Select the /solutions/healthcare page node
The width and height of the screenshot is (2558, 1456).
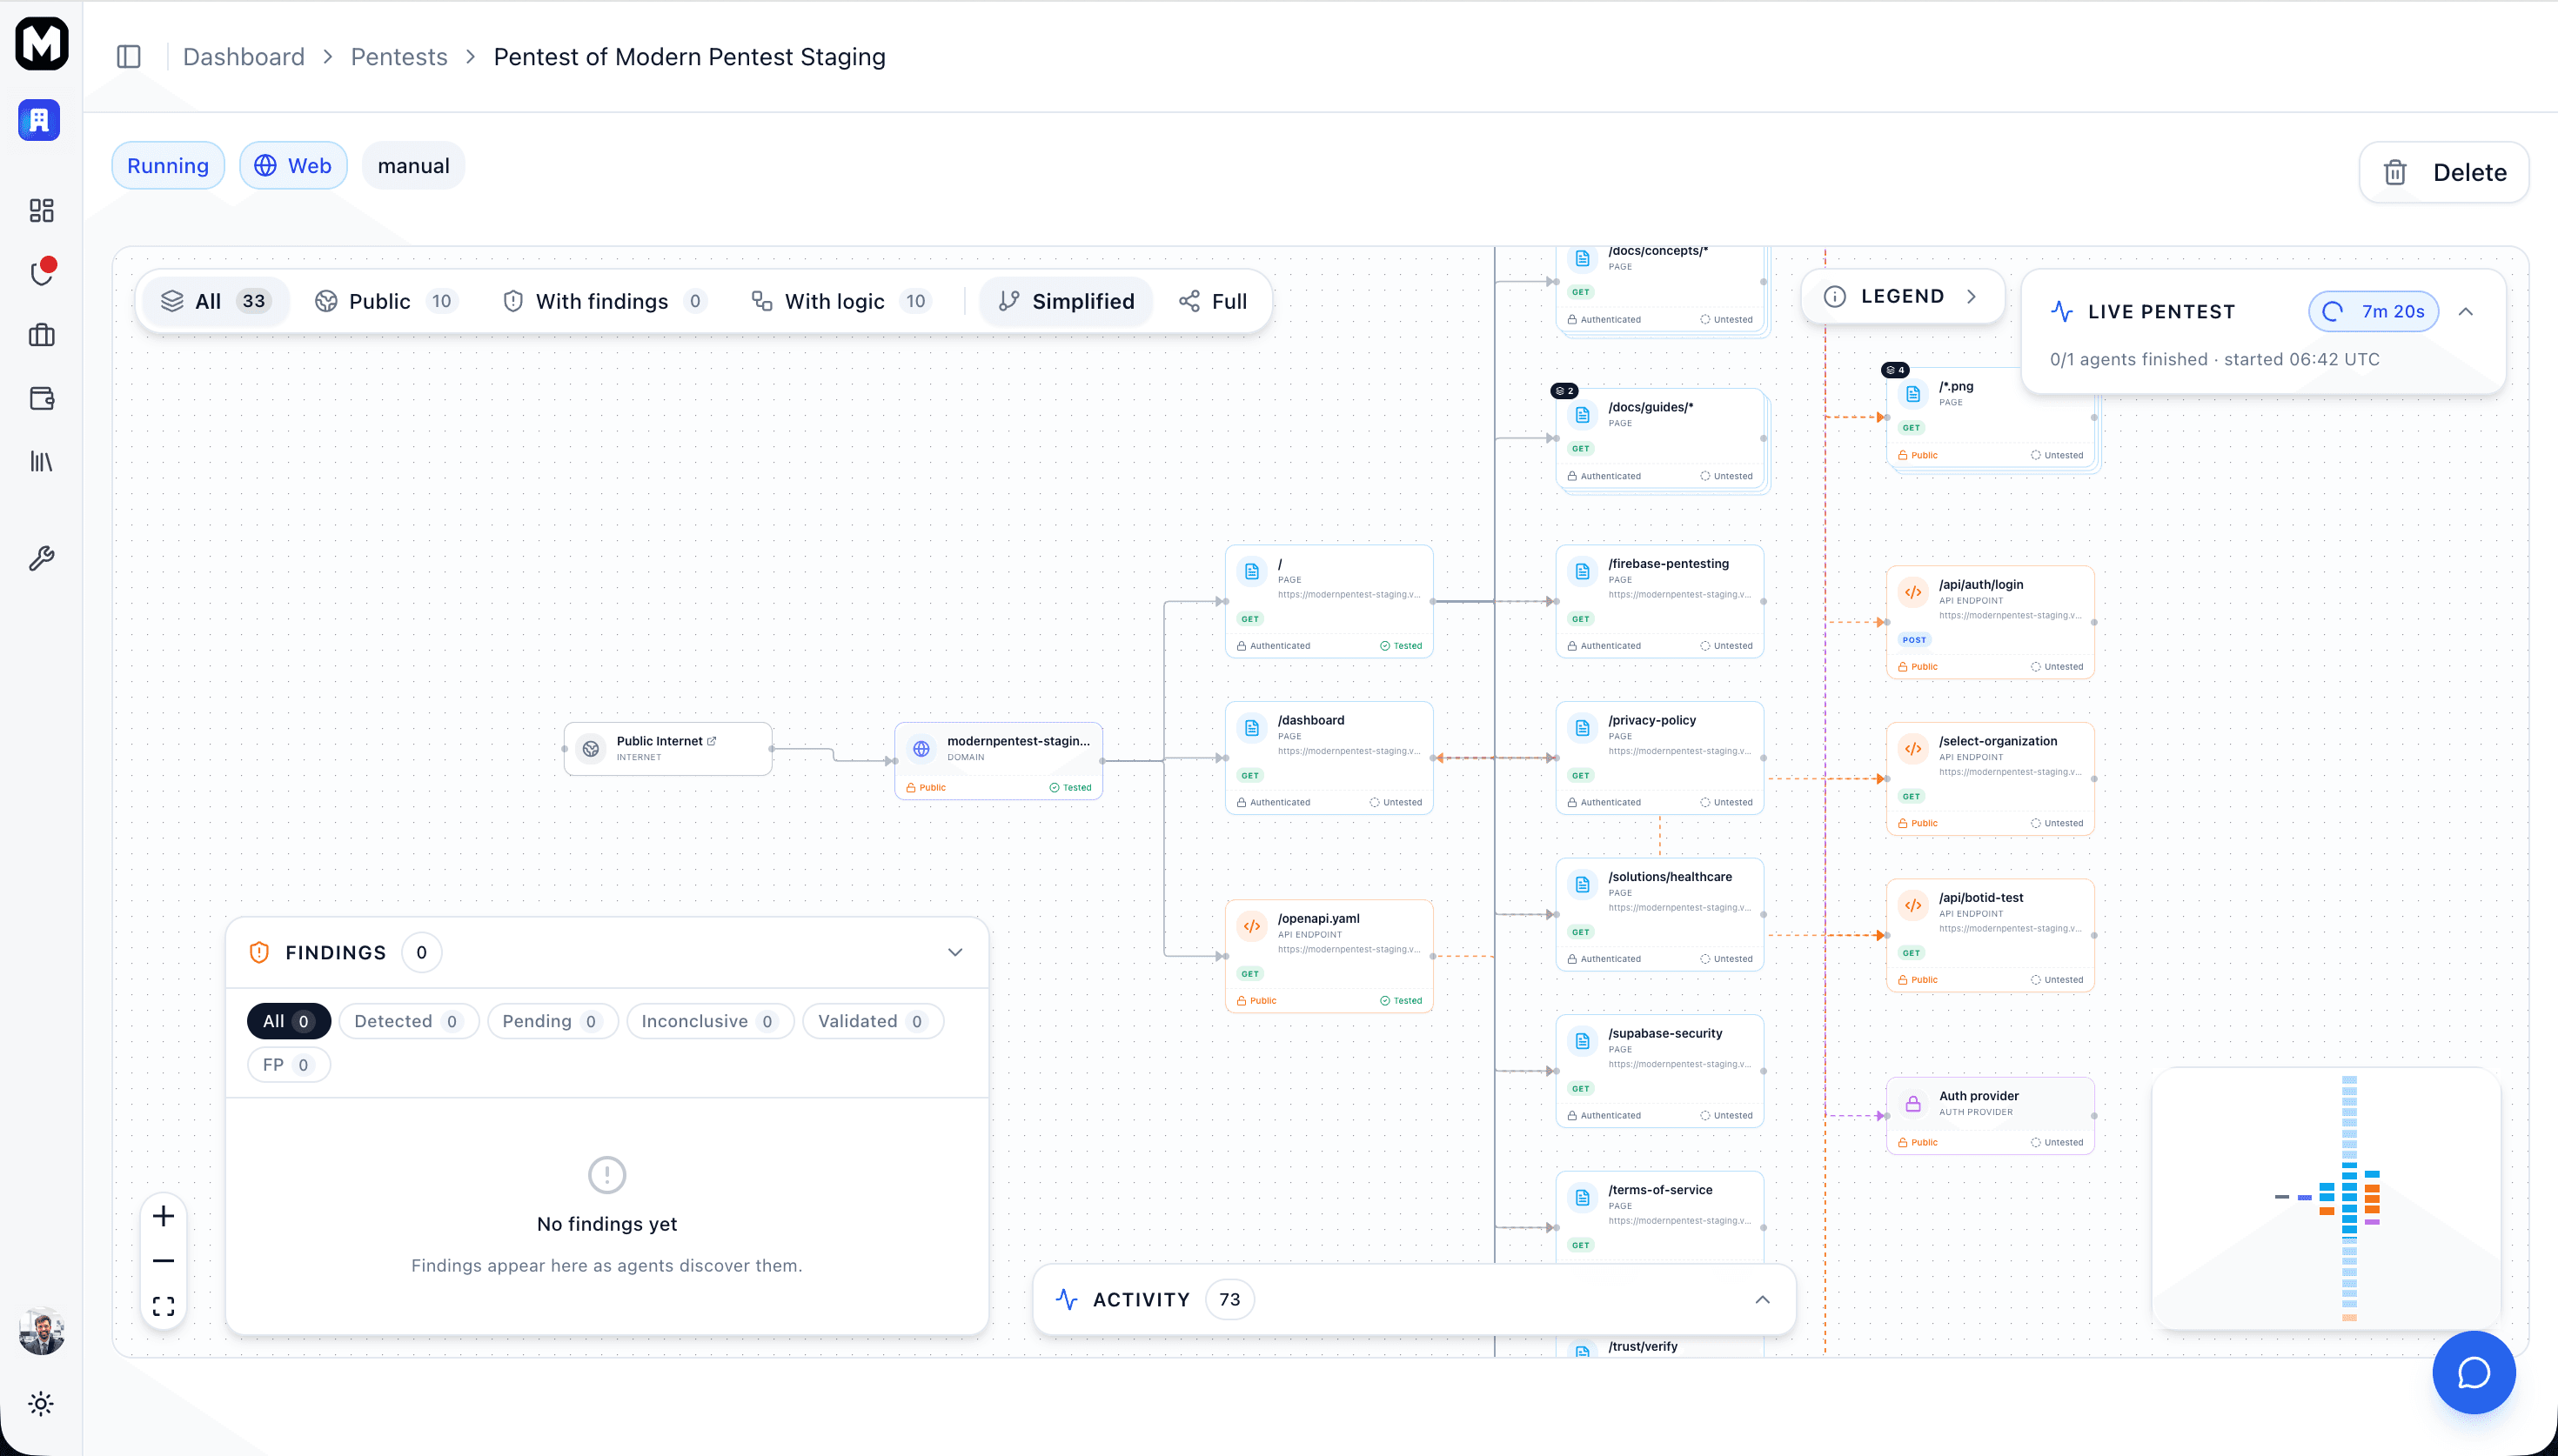(1660, 914)
